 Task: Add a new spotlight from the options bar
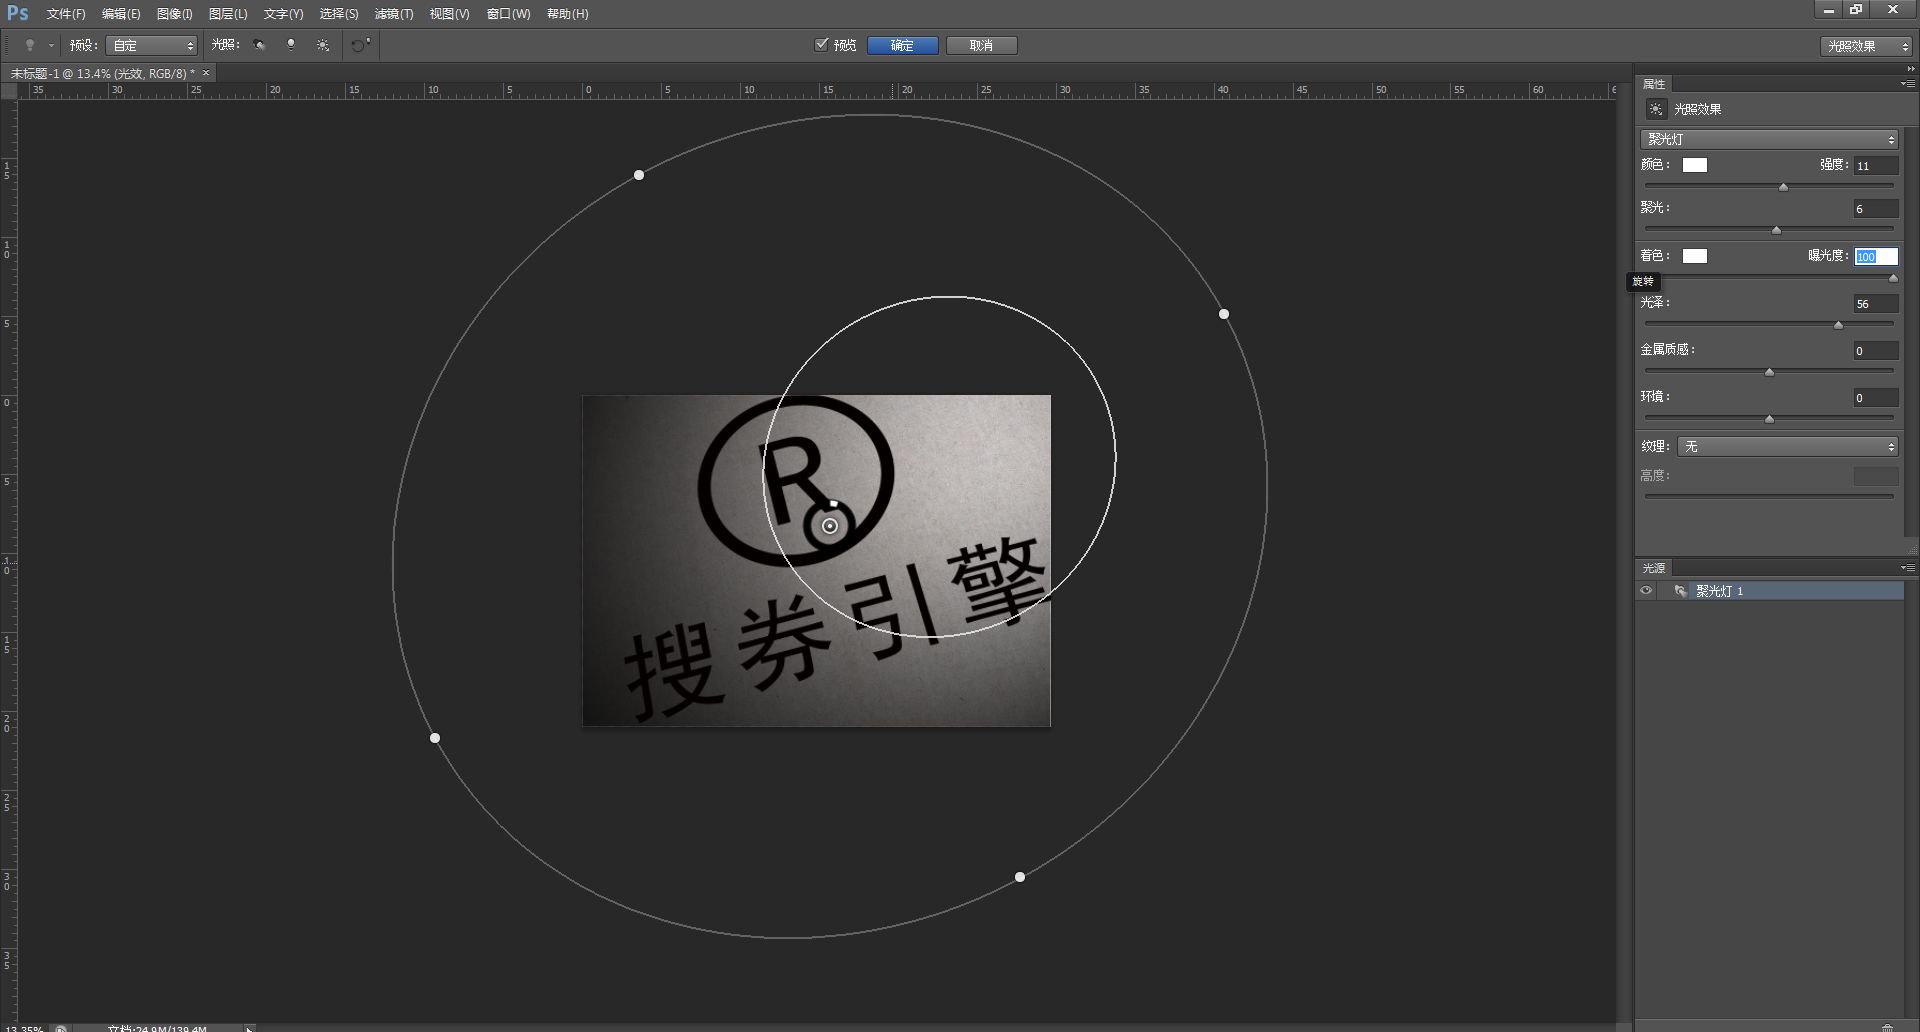point(259,45)
